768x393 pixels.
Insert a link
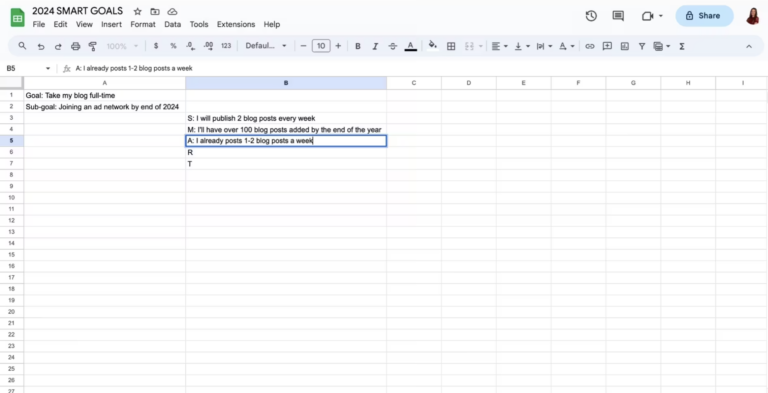coord(590,46)
